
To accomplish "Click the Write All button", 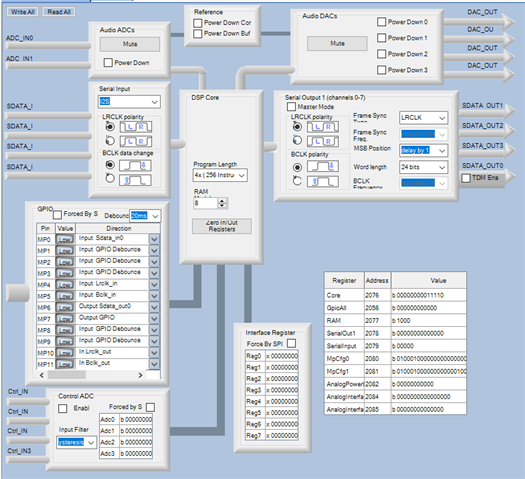I will [23, 12].
